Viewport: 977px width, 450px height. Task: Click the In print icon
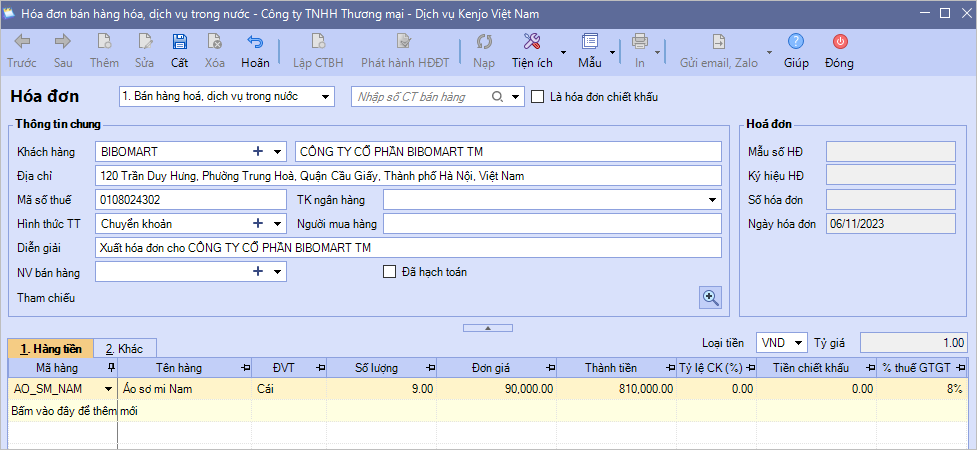(640, 42)
